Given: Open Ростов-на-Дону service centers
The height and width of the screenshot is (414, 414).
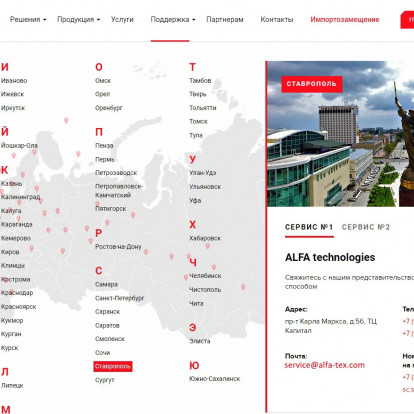Looking at the screenshot, I should click(x=118, y=247).
